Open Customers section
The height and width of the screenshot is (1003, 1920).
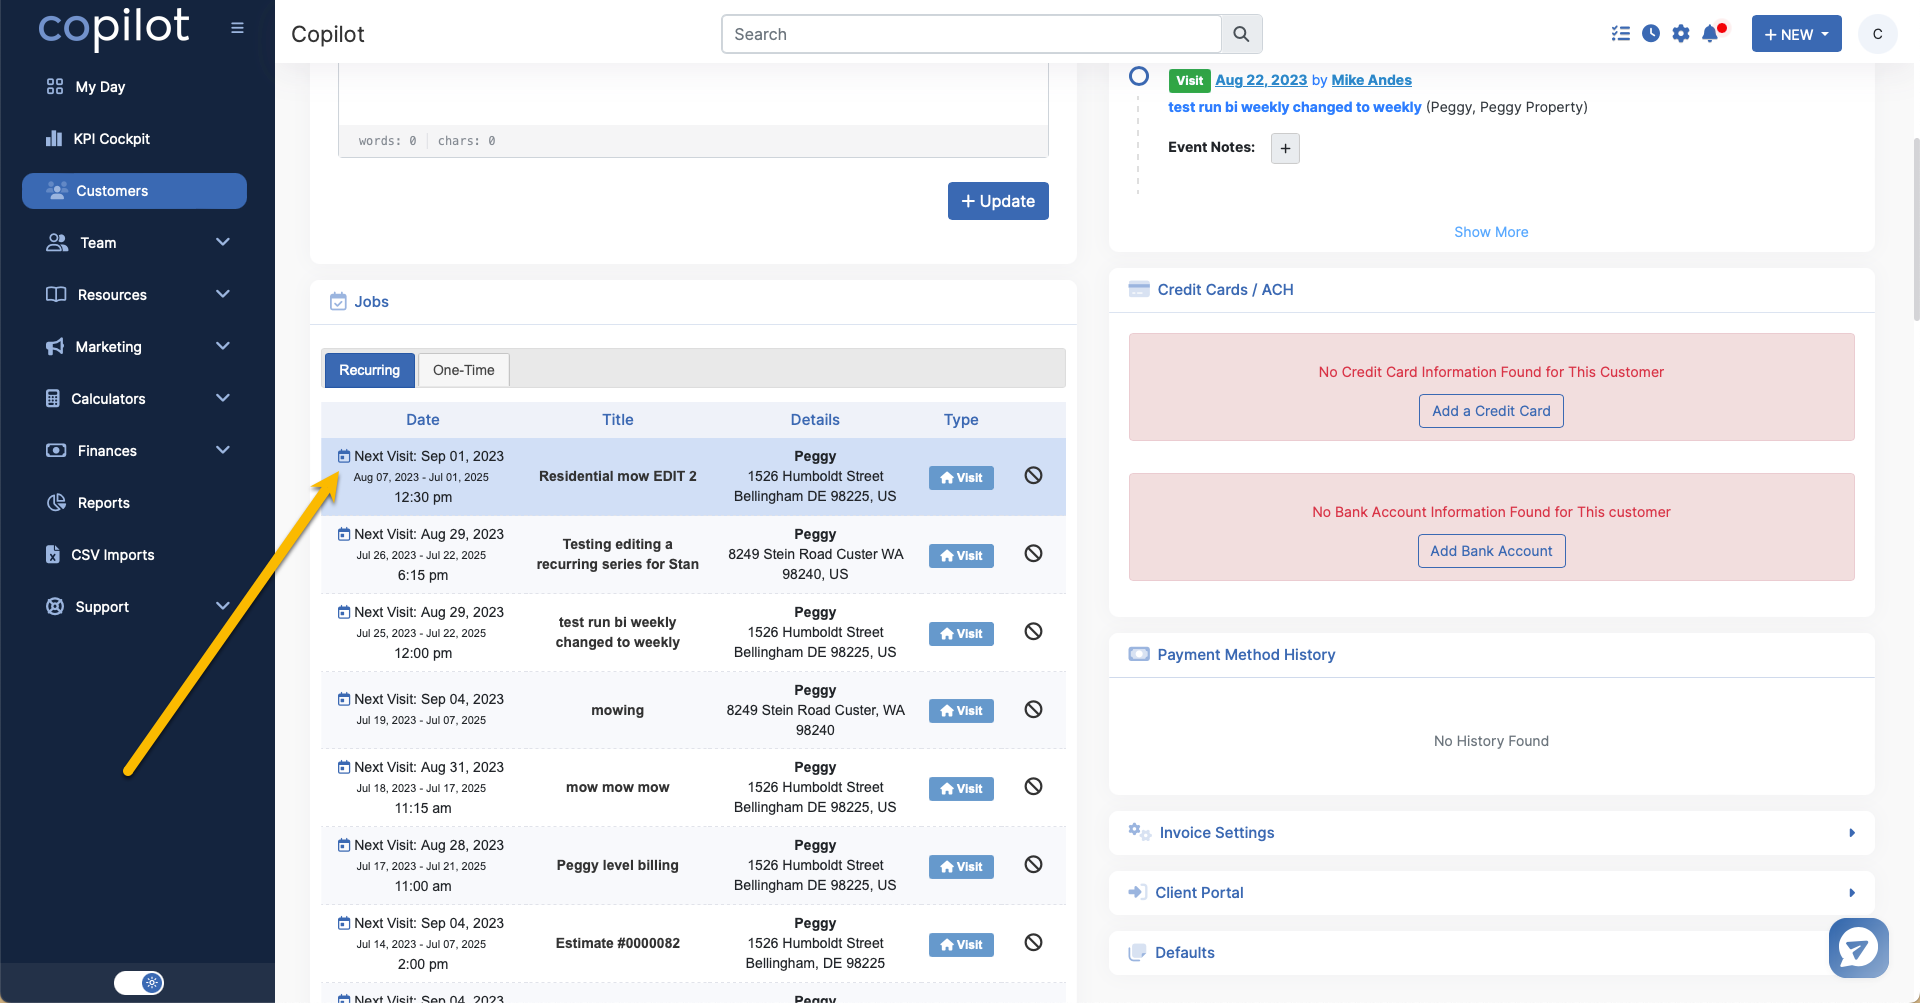pos(134,191)
